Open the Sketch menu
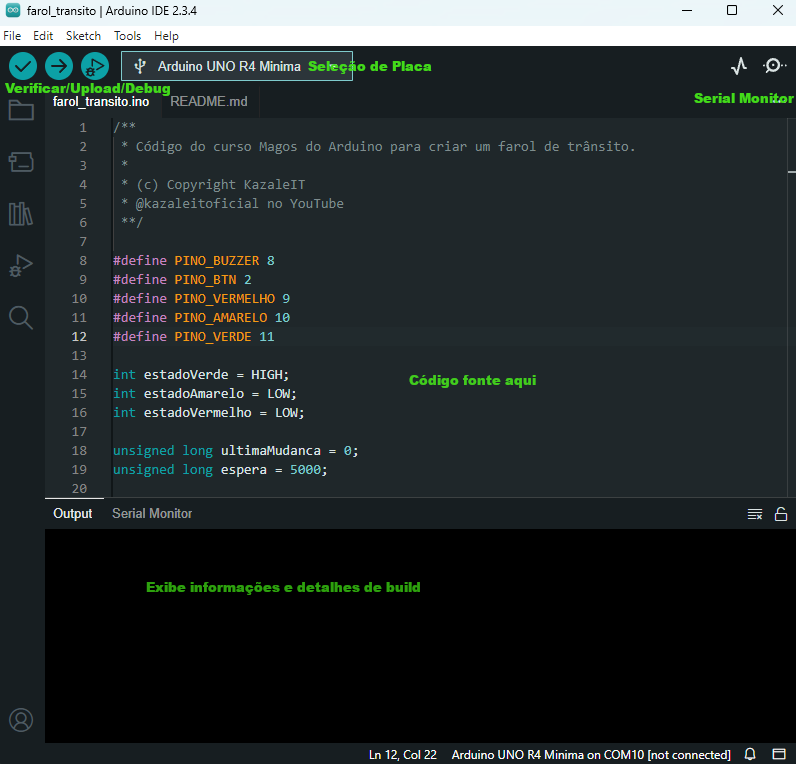This screenshot has width=796, height=764. [83, 36]
